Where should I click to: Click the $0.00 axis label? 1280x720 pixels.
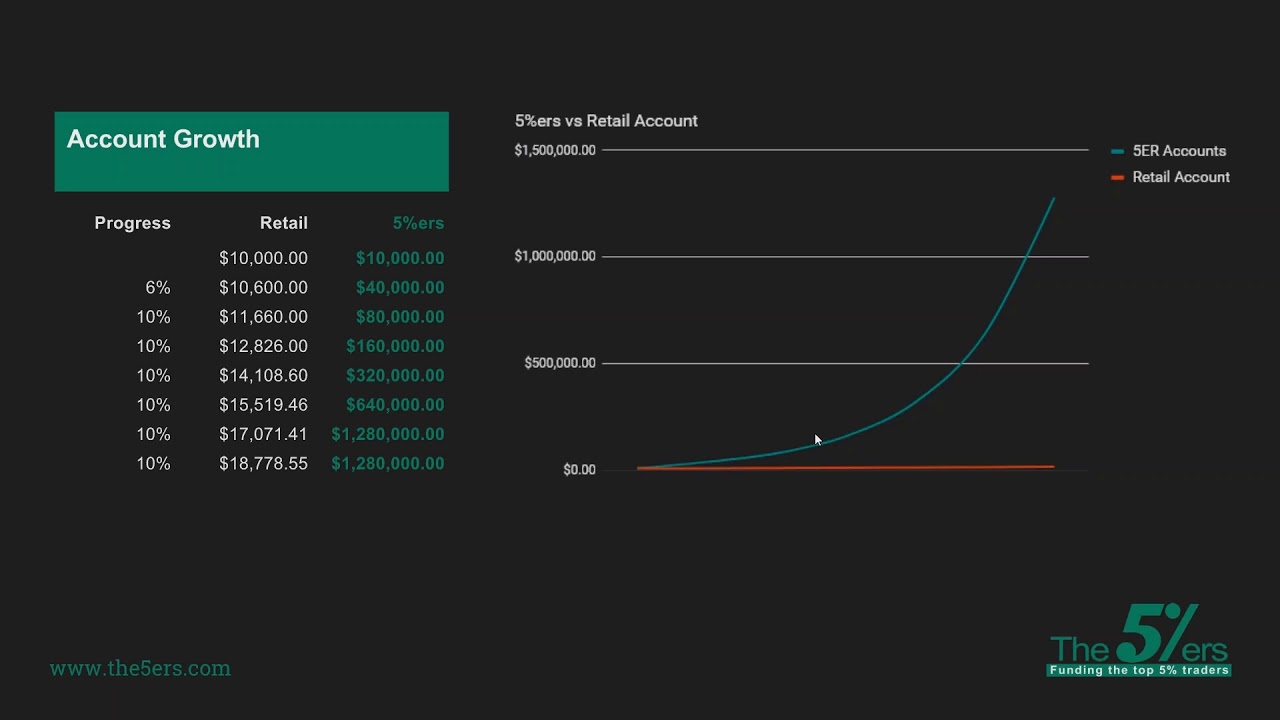coord(579,469)
